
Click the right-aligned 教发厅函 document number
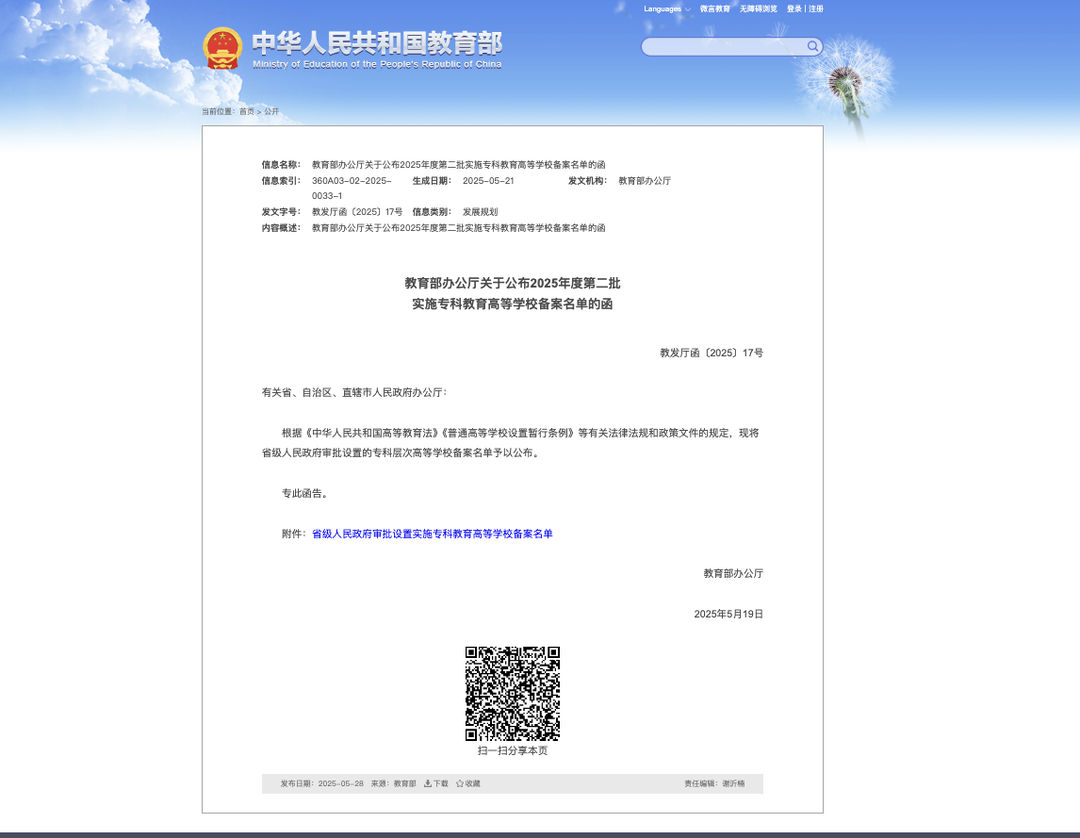(711, 353)
